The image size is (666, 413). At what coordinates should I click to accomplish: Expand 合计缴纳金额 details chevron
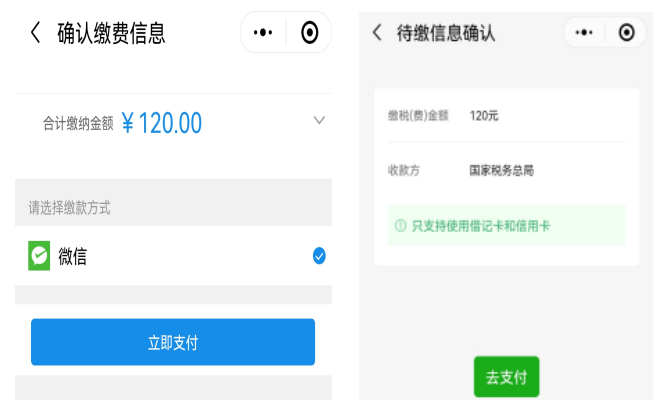(x=319, y=120)
